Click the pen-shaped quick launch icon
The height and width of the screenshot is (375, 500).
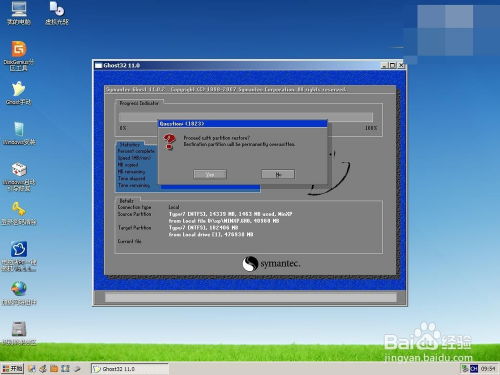tap(77, 369)
